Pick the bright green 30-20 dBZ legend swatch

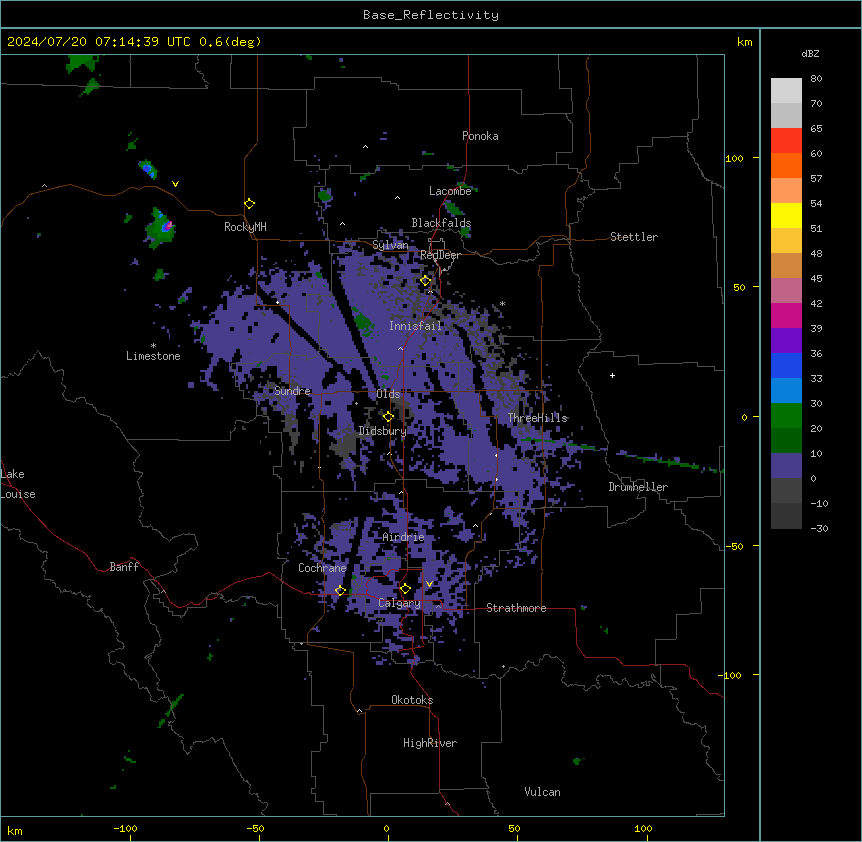tap(786, 416)
